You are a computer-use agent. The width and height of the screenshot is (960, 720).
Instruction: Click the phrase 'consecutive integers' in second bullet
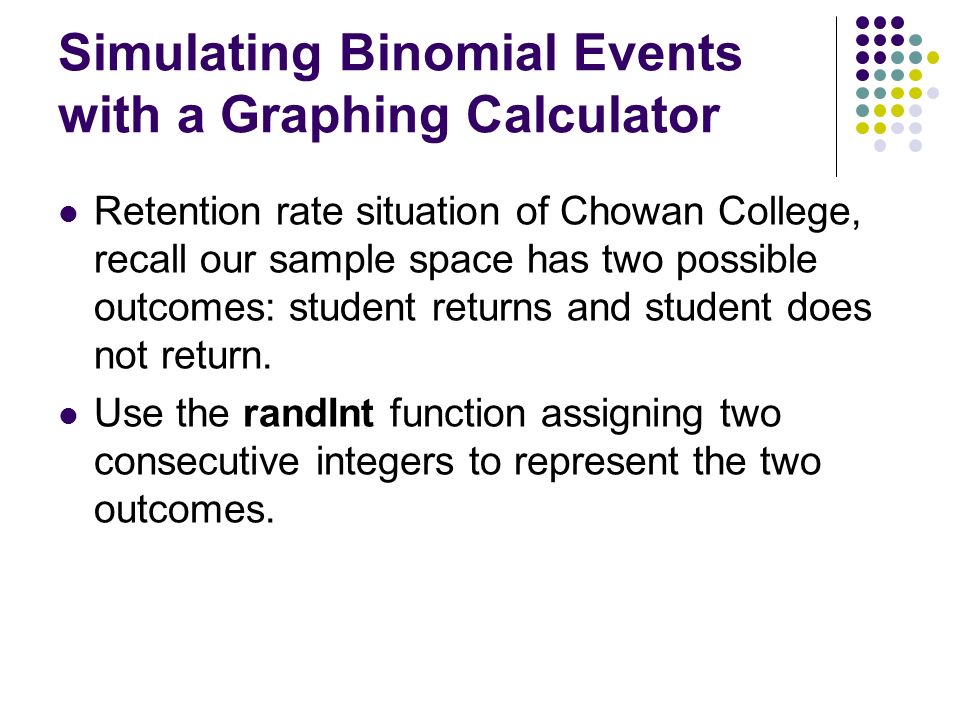click(274, 461)
